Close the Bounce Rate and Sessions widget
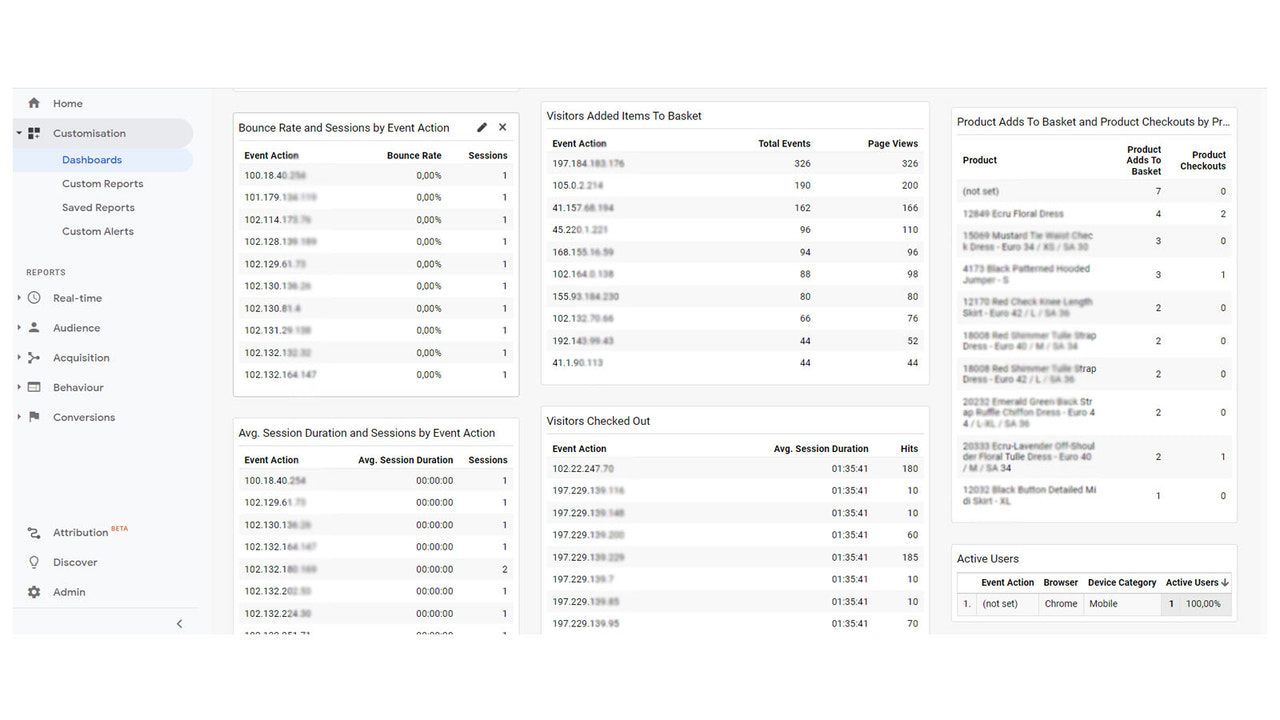Screen dimensions: 1280x720 click(502, 127)
